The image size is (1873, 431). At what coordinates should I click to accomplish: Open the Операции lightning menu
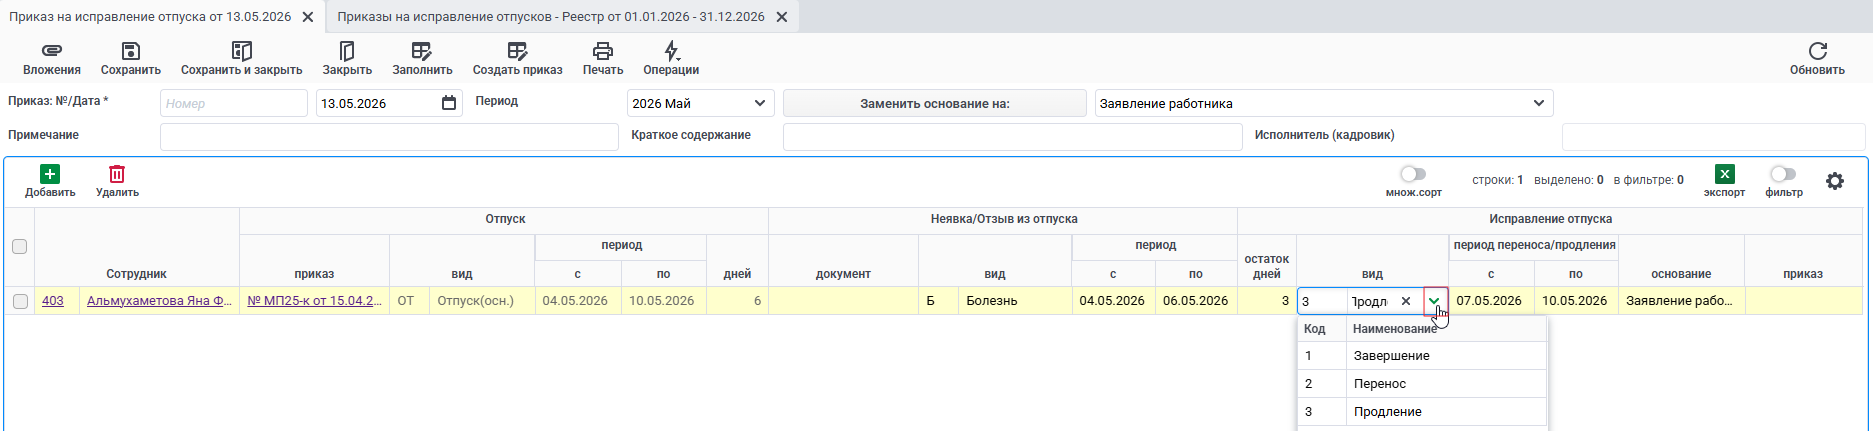671,50
